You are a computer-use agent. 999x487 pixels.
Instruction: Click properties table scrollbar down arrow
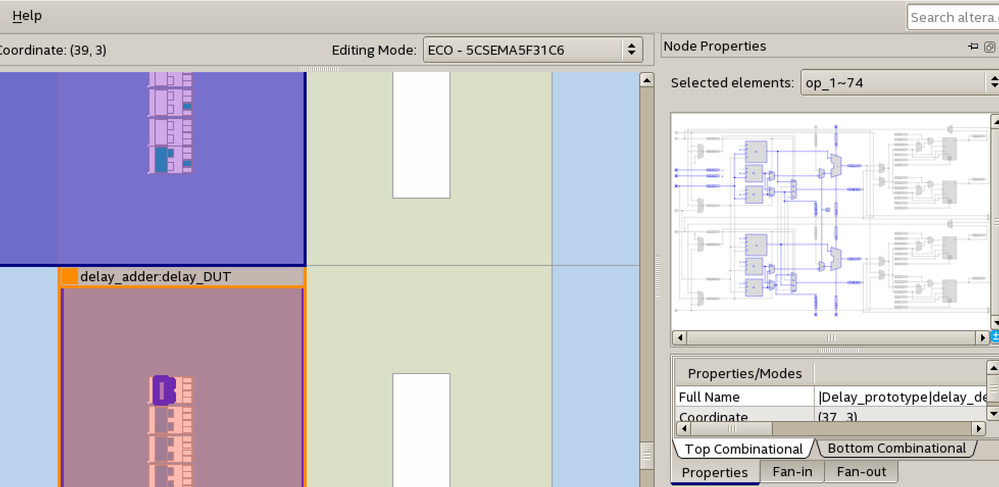993,414
